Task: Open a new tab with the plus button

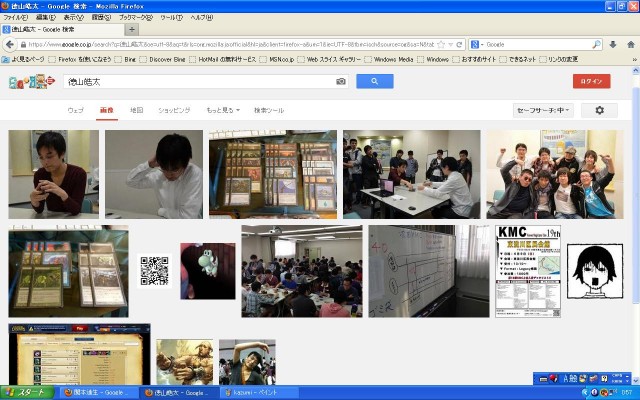Action: click(x=131, y=29)
